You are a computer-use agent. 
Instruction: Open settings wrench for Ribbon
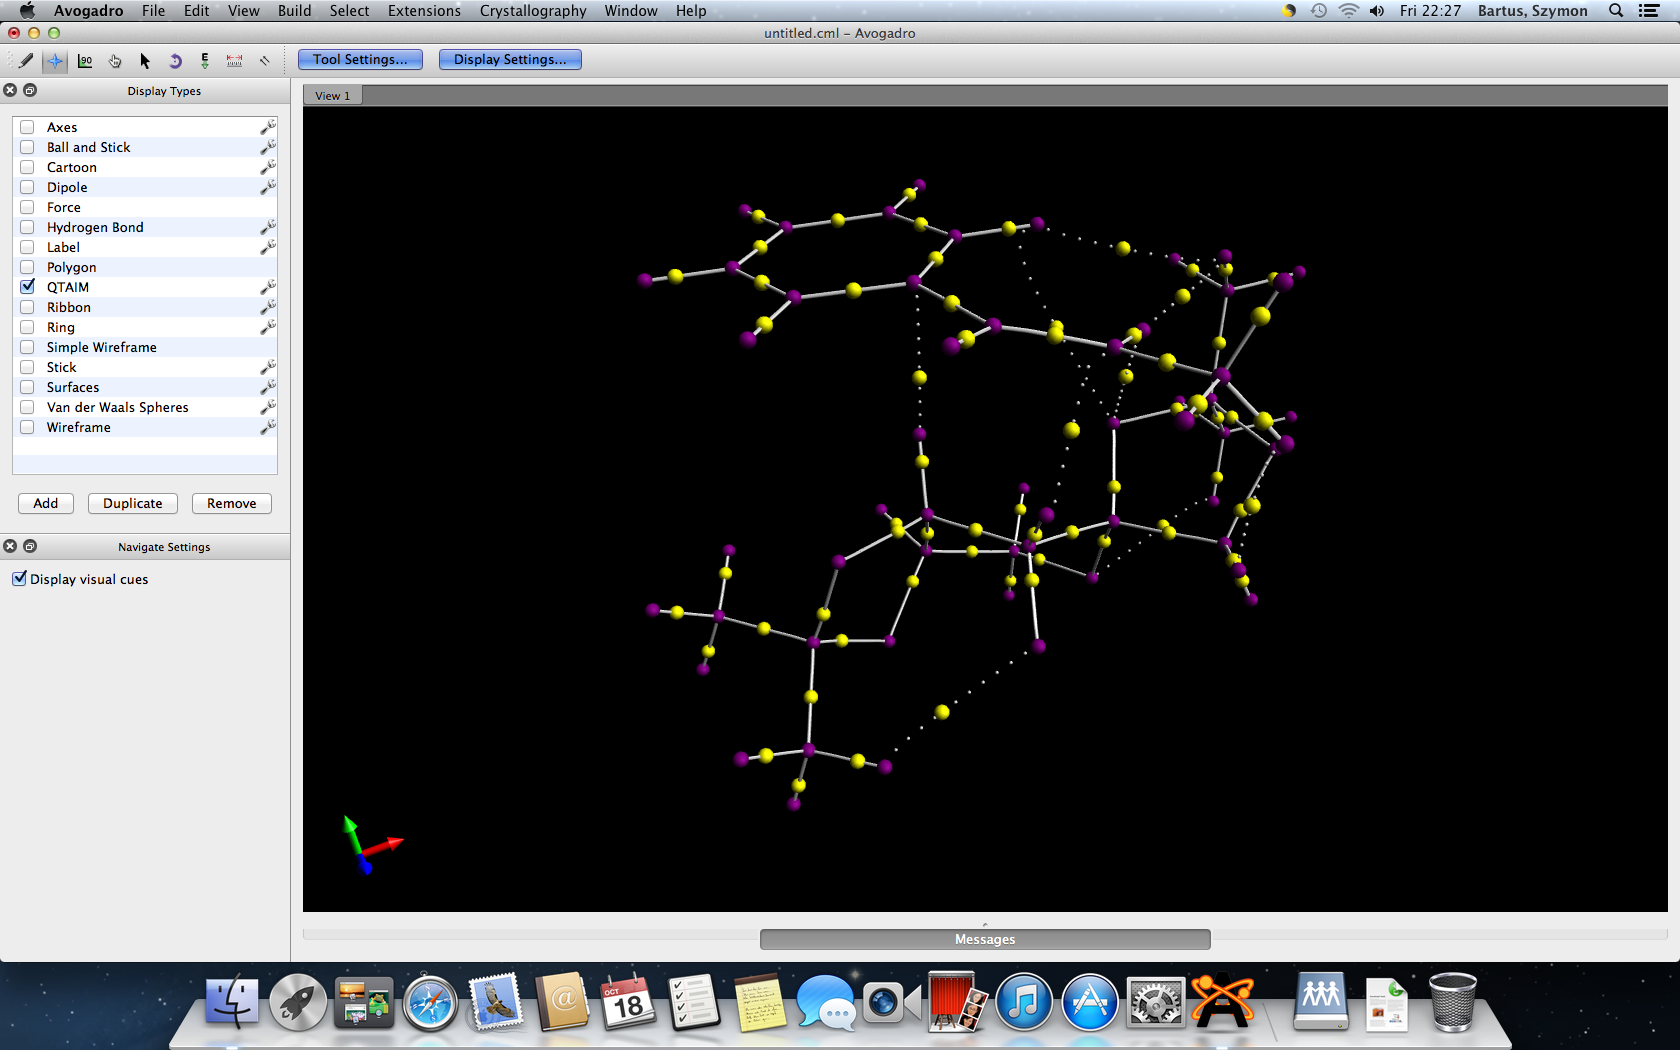pyautogui.click(x=268, y=307)
